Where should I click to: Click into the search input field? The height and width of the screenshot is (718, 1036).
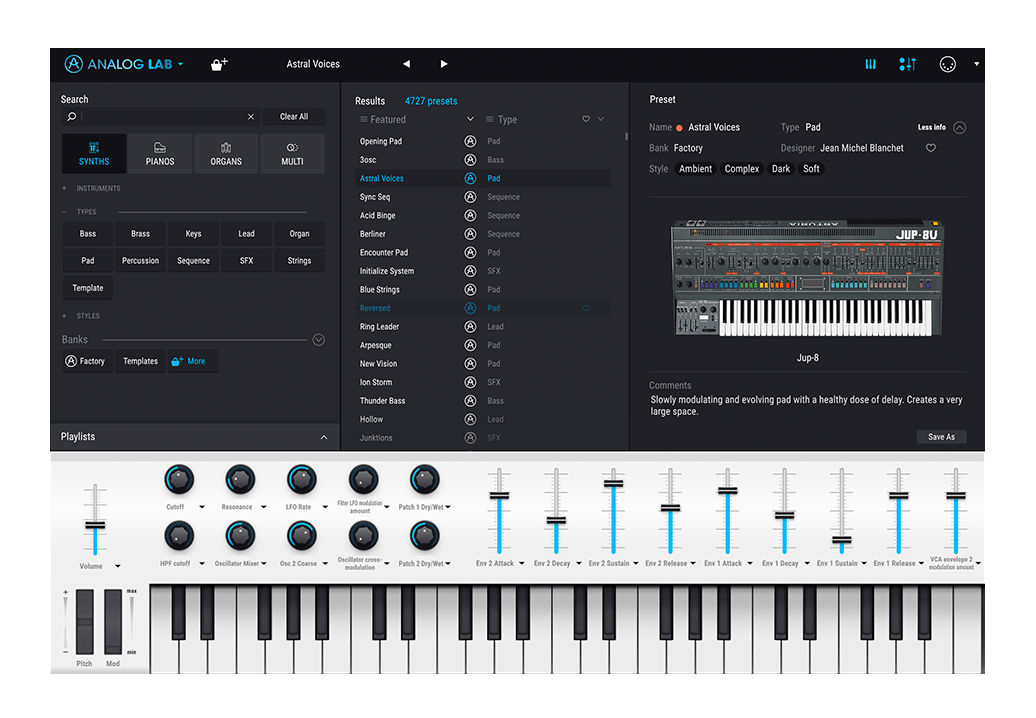[160, 117]
